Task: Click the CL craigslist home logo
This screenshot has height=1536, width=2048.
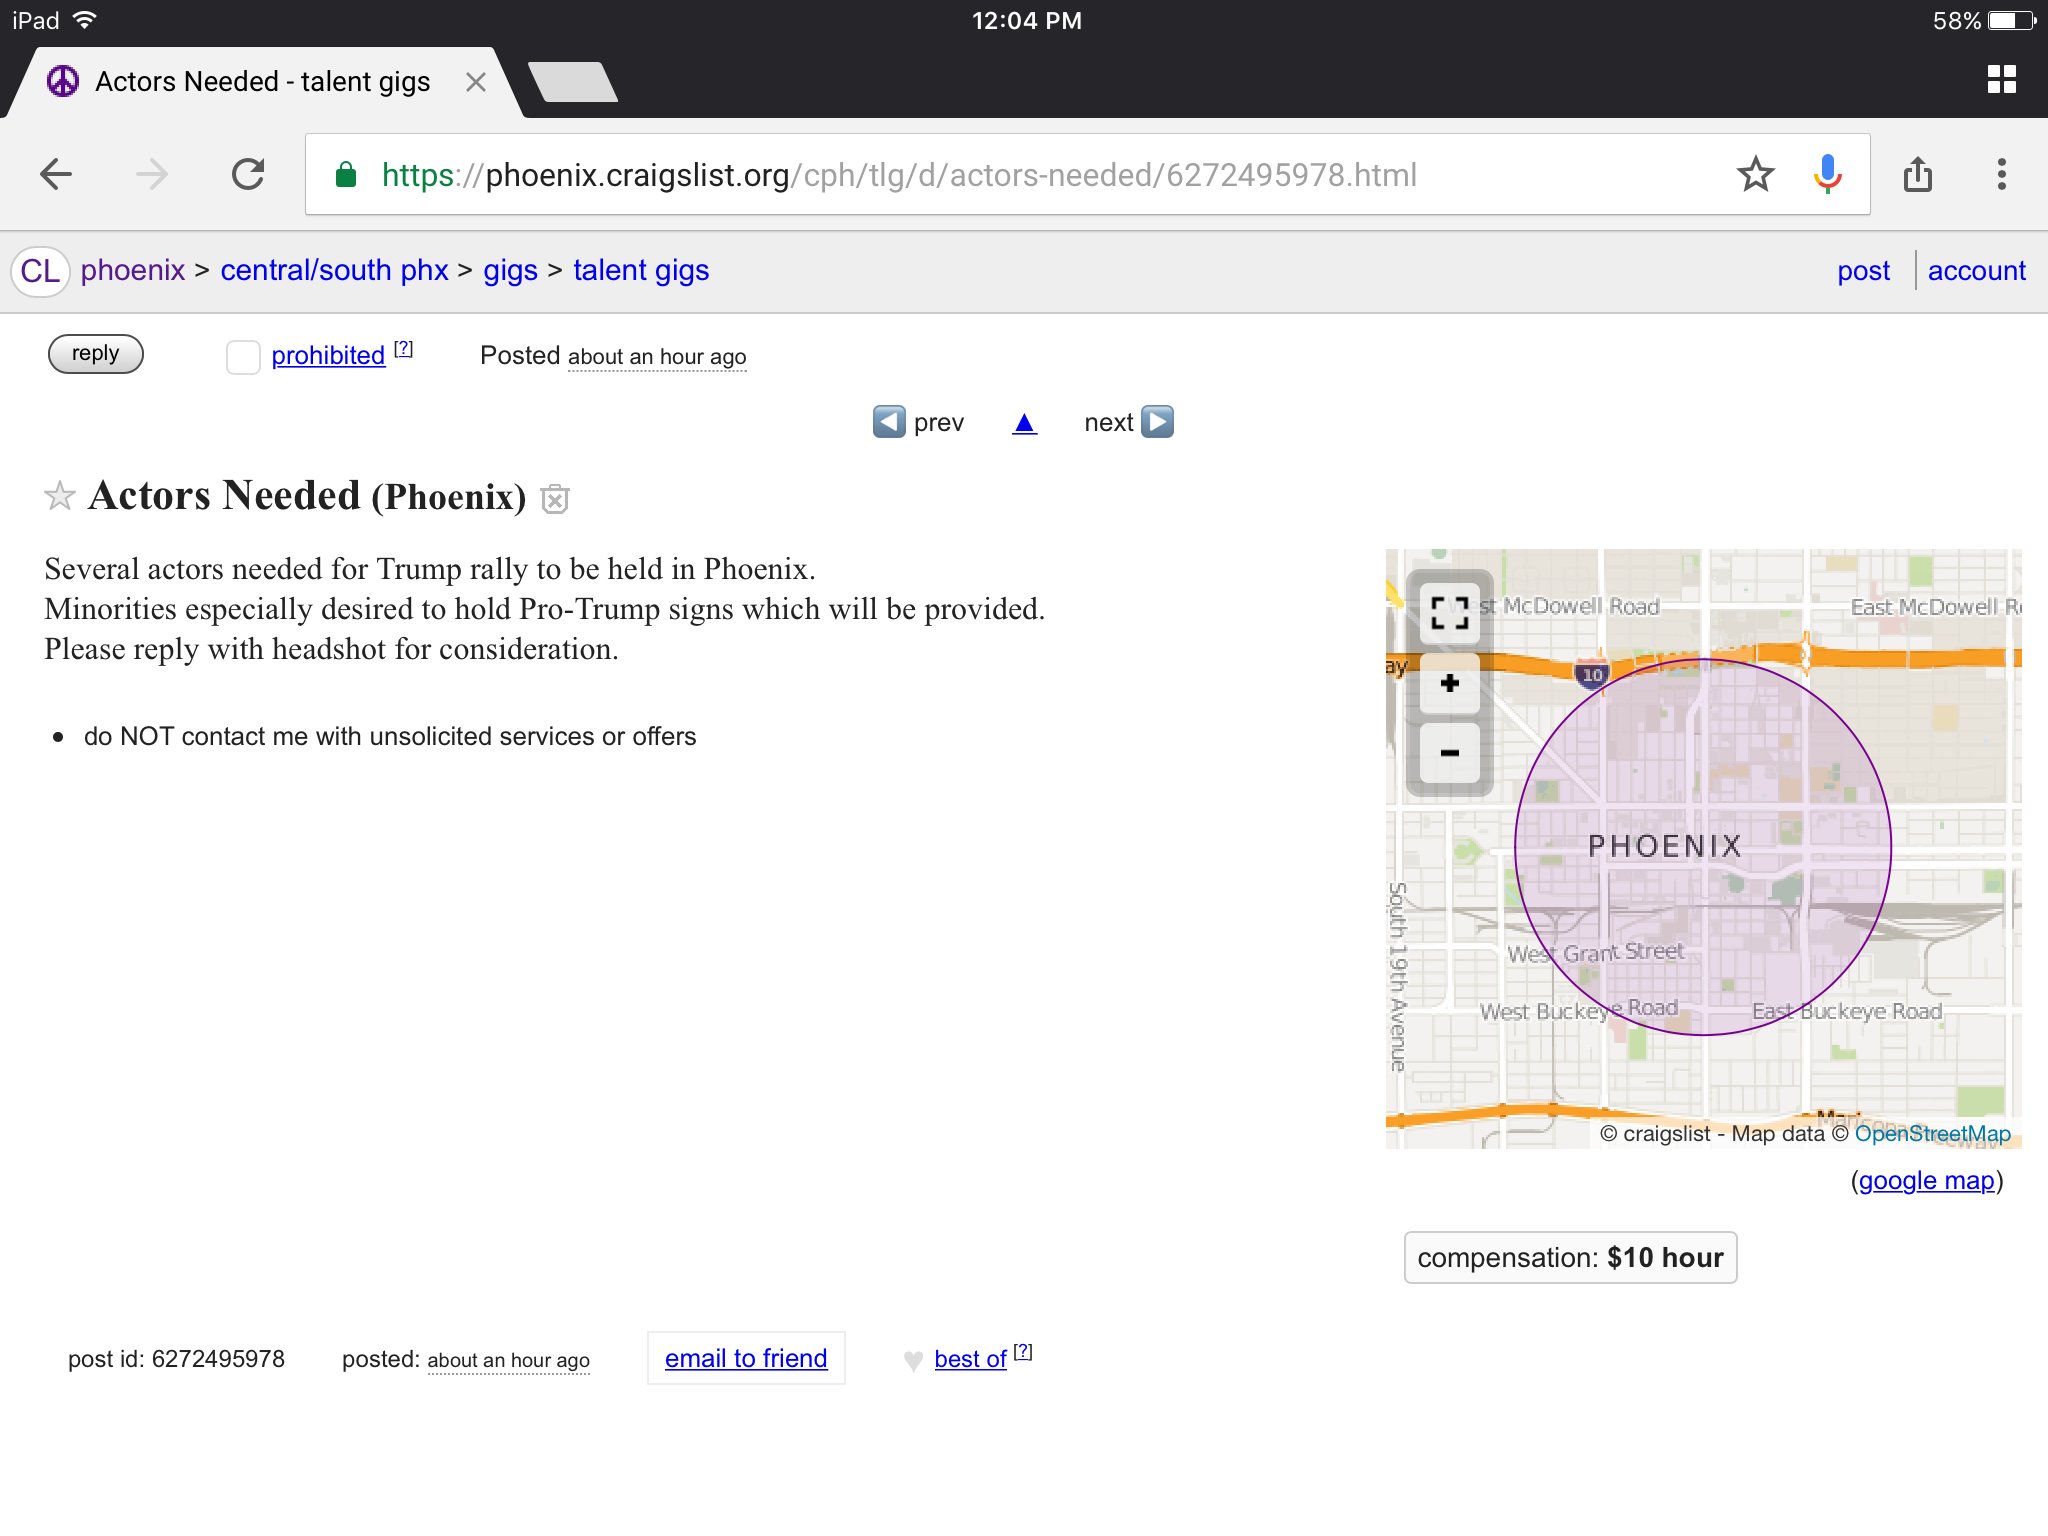Action: 40,271
